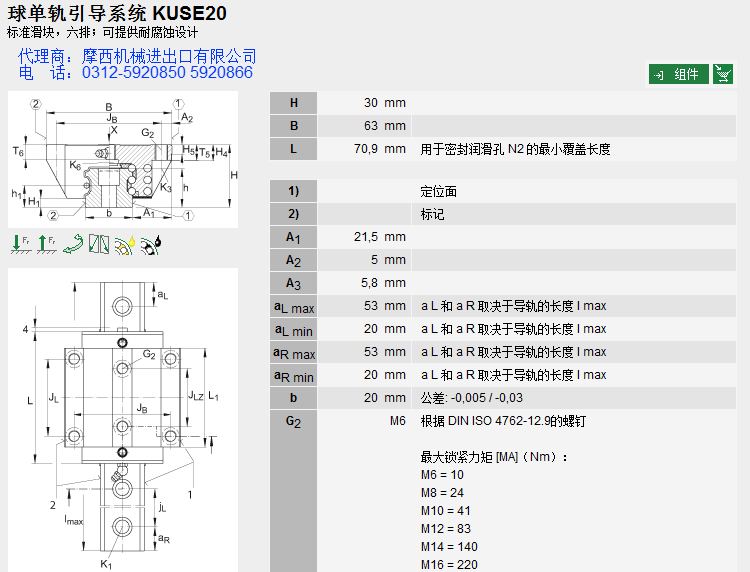The height and width of the screenshot is (572, 750).
Task: Open the top-view carriage rail drawing
Action: point(123,420)
